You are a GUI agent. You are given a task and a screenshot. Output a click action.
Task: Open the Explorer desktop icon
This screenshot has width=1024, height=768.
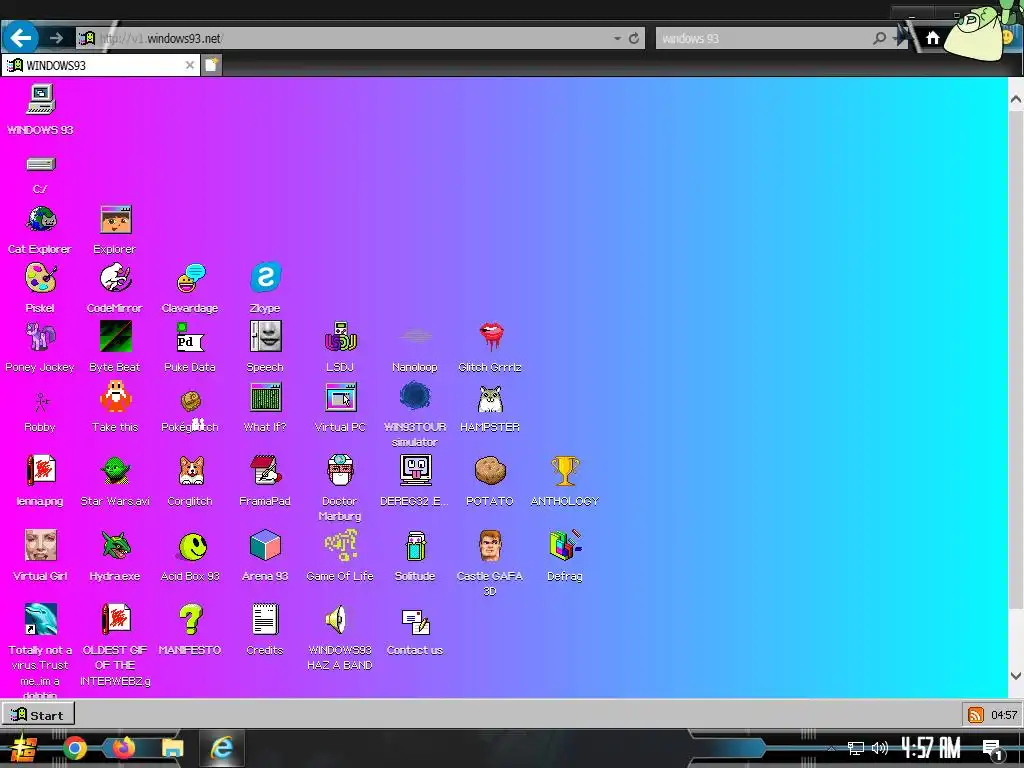coord(116,219)
